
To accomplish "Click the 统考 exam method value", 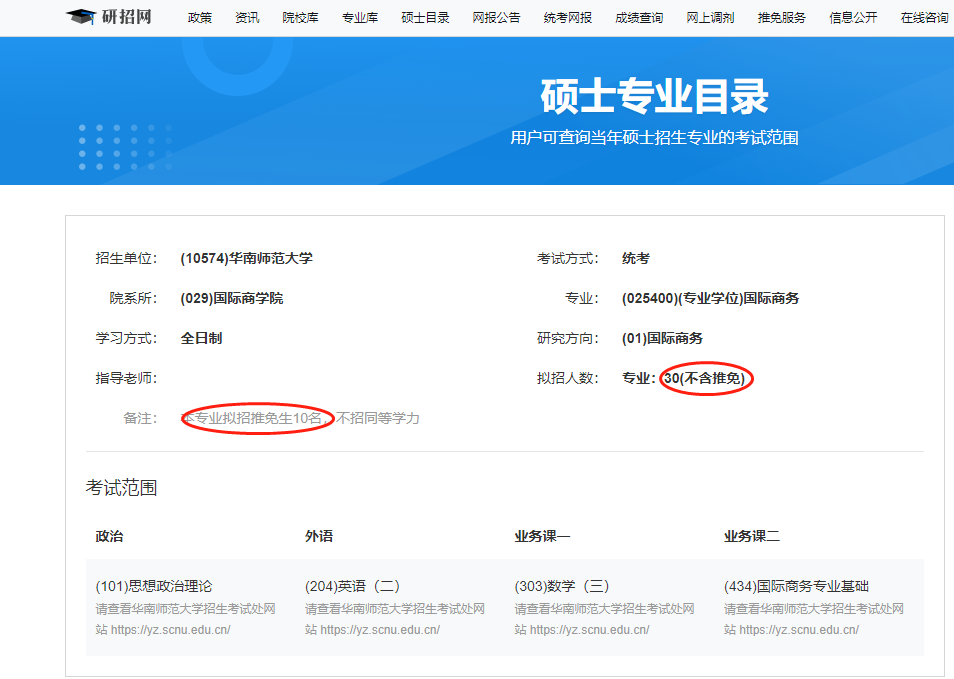I will (x=636, y=258).
